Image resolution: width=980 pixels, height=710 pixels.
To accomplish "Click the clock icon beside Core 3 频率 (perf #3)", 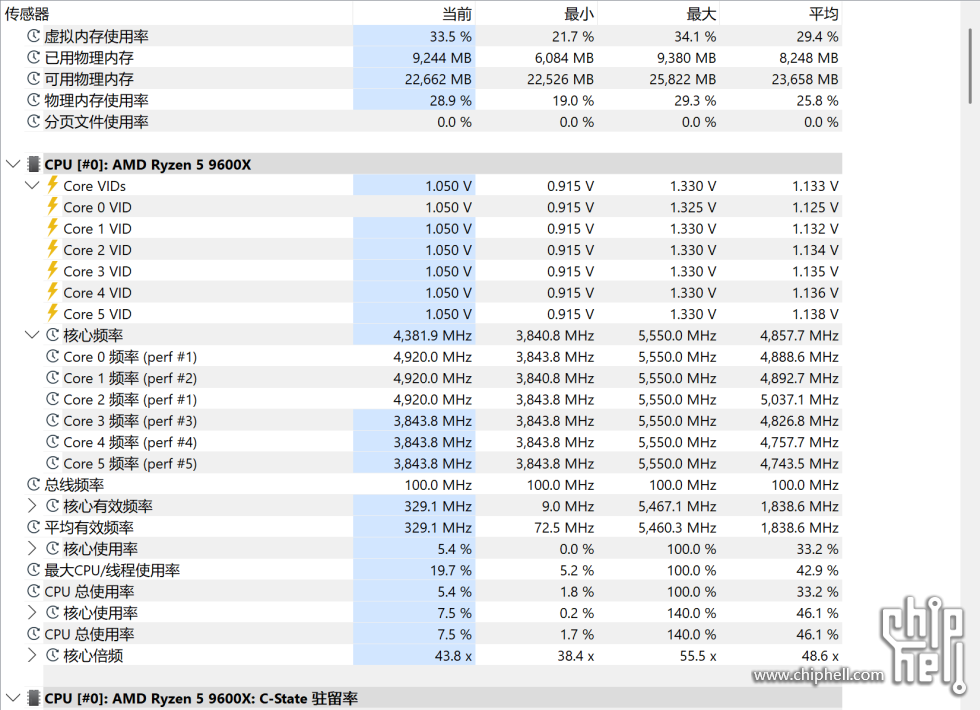I will (x=53, y=420).
